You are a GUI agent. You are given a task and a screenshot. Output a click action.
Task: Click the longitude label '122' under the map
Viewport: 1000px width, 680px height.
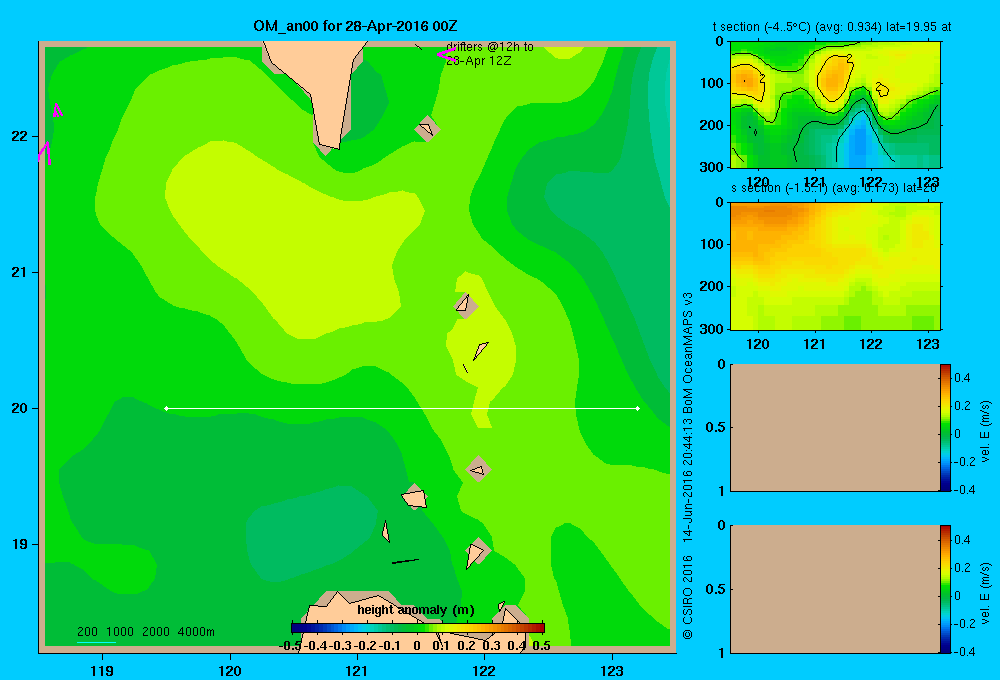[484, 670]
